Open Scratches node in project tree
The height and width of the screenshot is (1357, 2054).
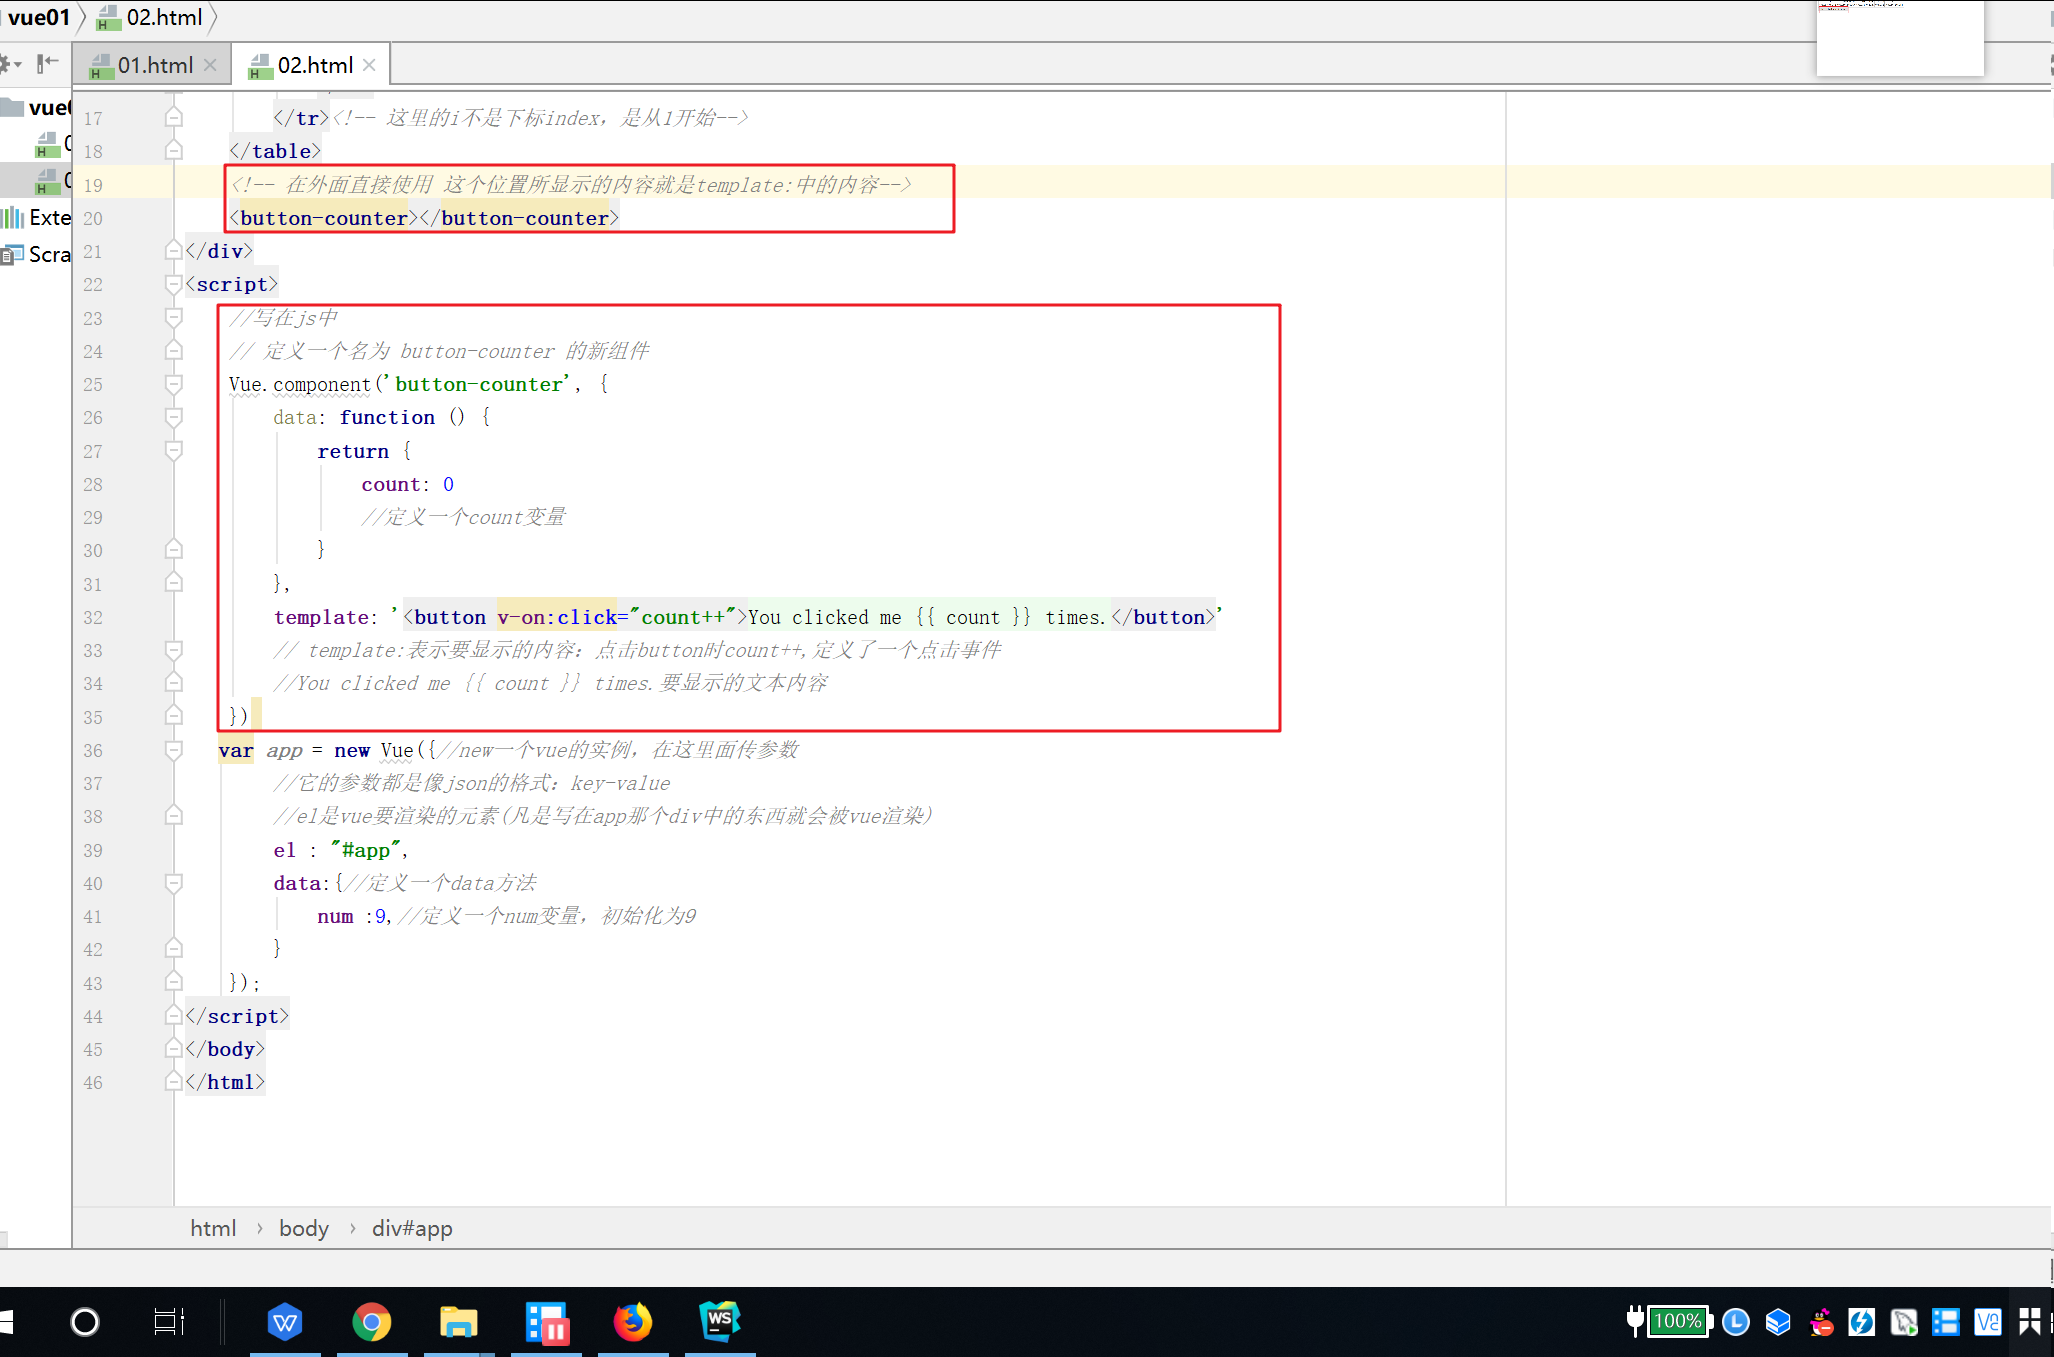pyautogui.click(x=37, y=254)
